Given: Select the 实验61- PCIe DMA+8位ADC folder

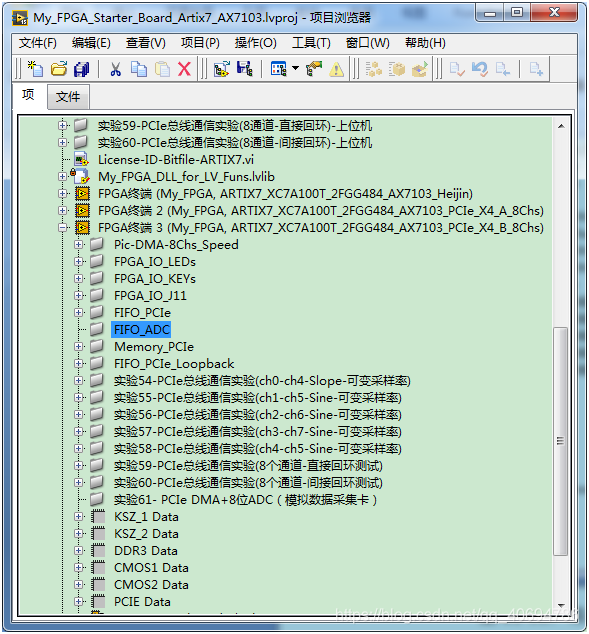Looking at the screenshot, I should (x=245, y=500).
